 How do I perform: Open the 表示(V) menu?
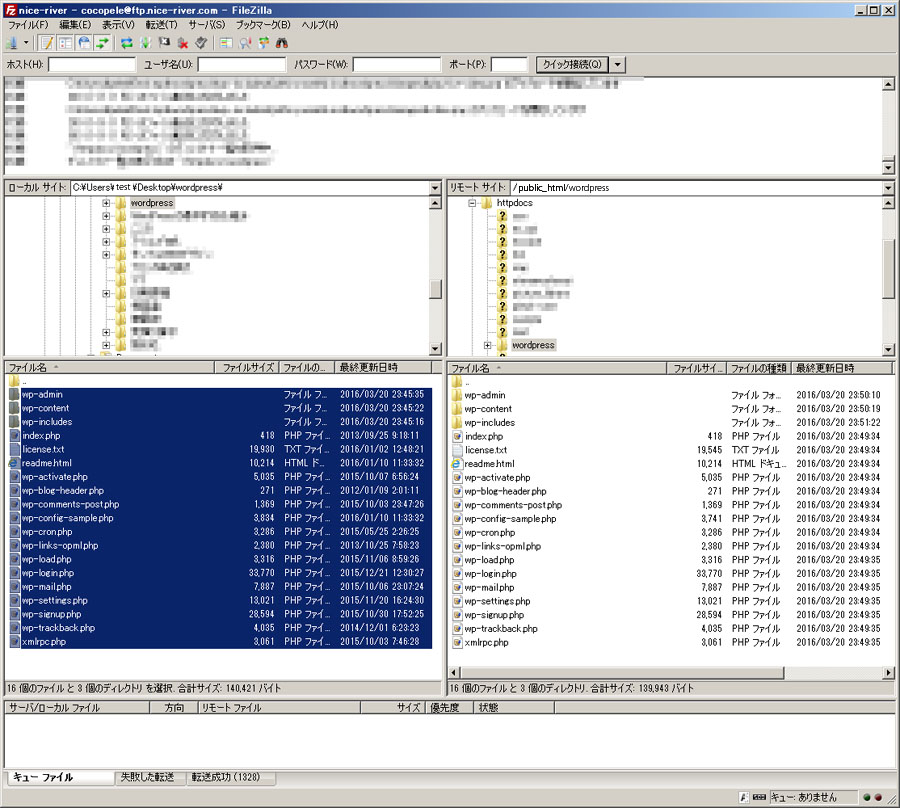[118, 25]
